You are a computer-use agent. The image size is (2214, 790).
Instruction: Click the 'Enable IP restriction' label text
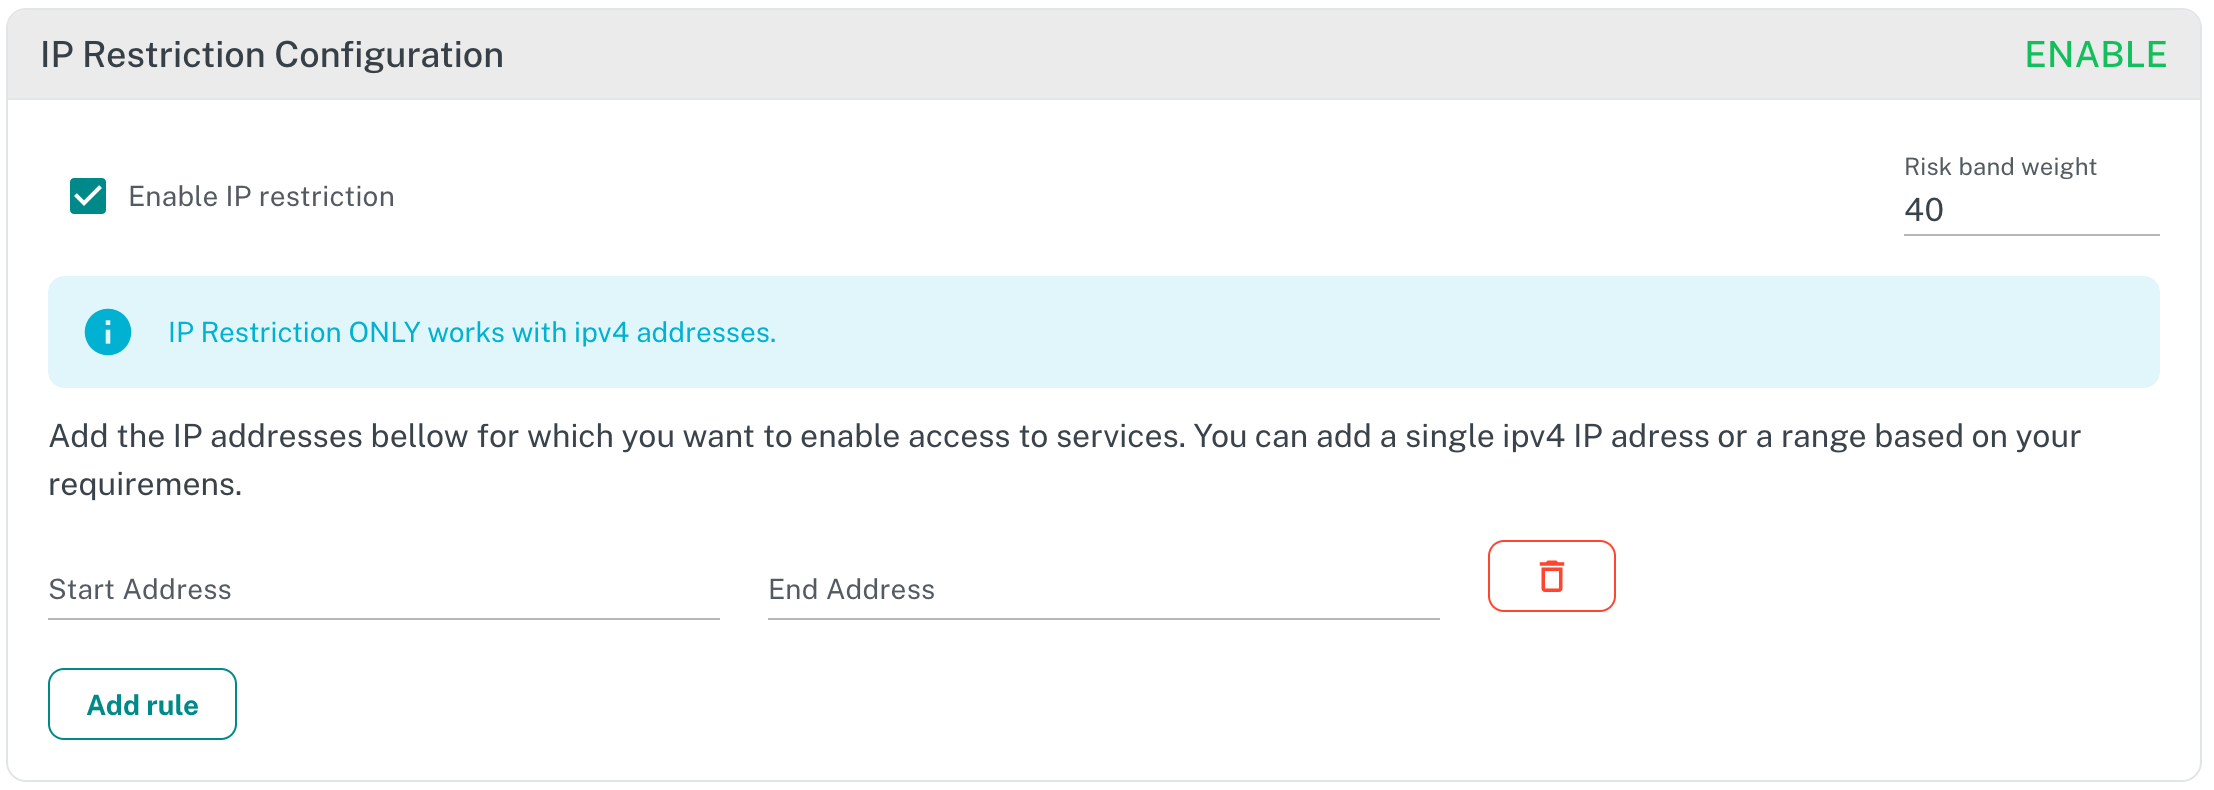pyautogui.click(x=261, y=196)
